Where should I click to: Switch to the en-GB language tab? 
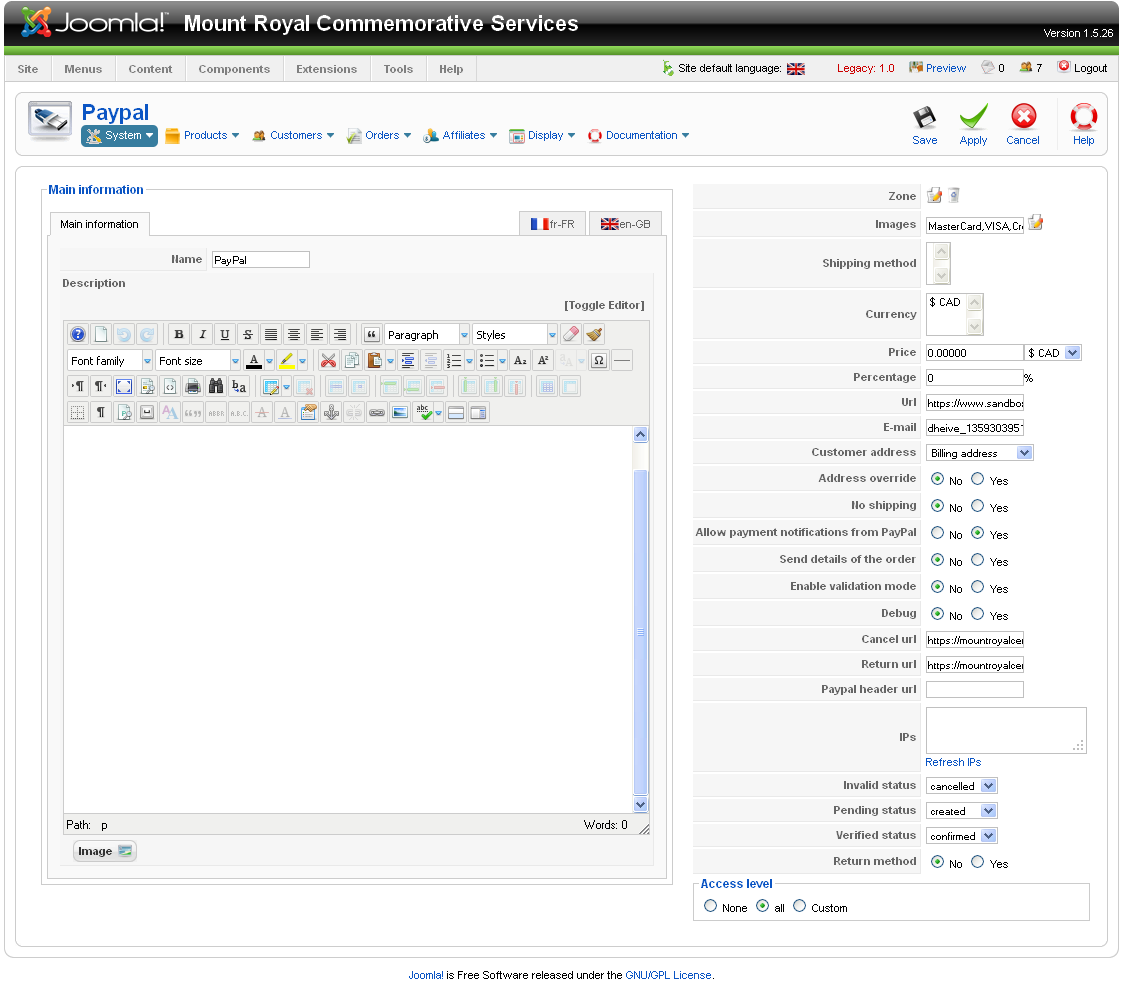[625, 224]
